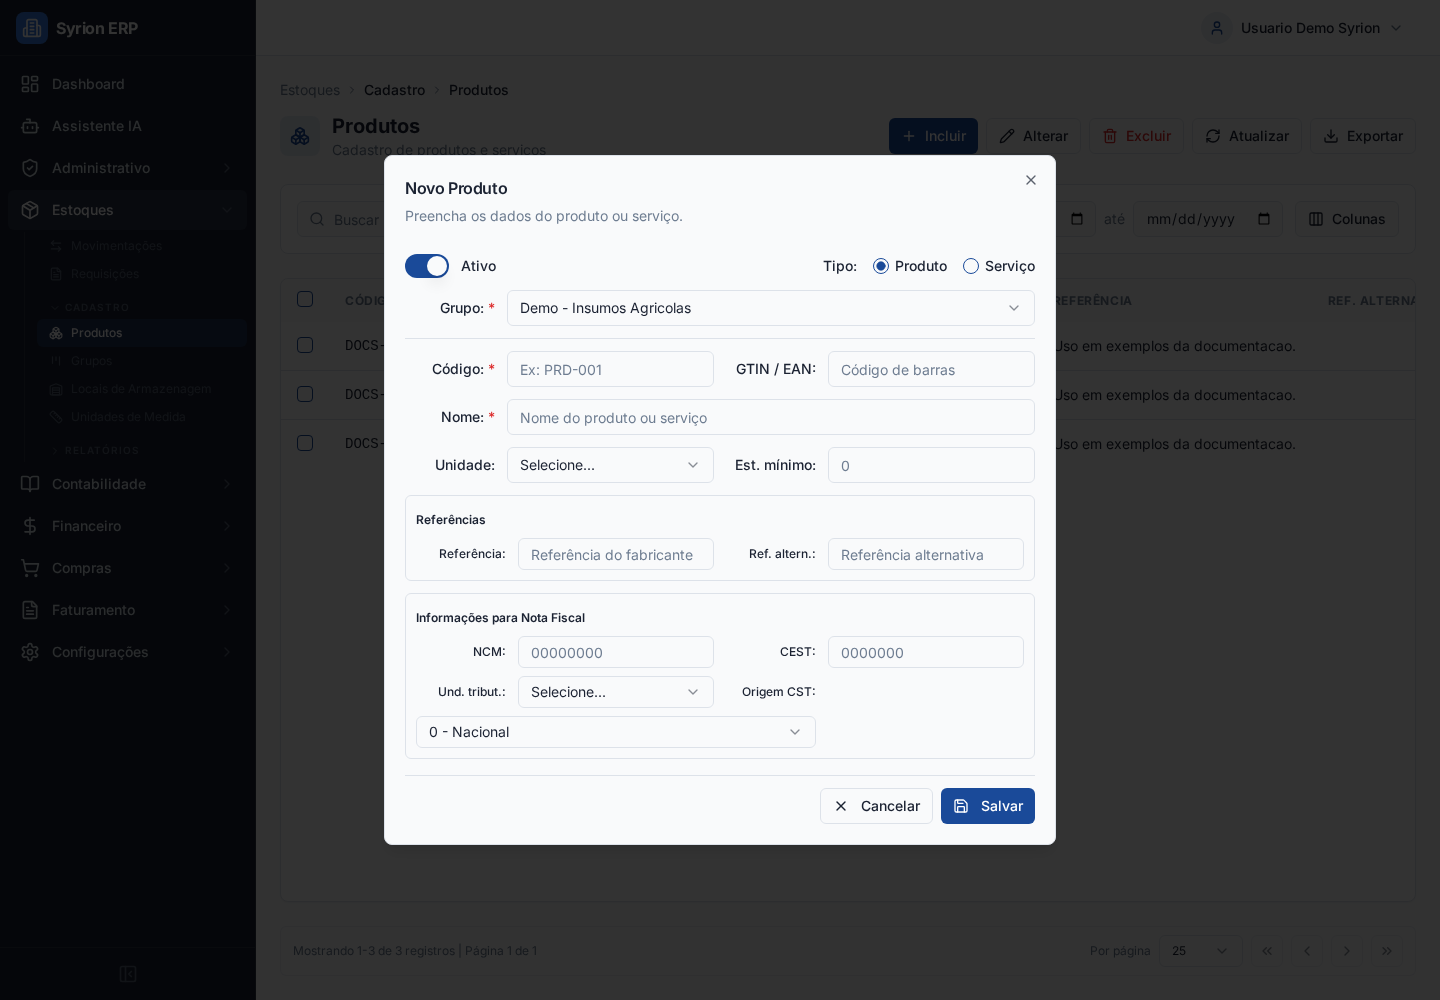Expand the Faturamento menu
Screen dimensions: 1440x1000
(128, 610)
